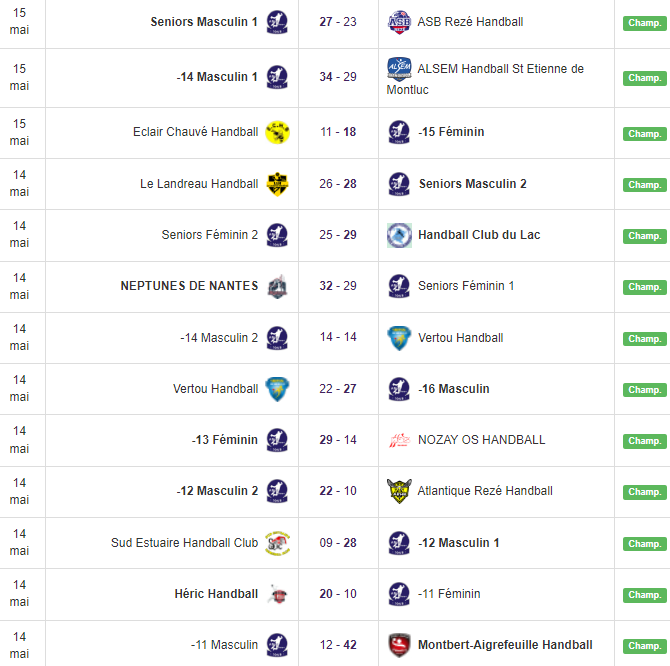Click the Champ. badge for Héric Handball match
Screen dimensions: 670x666
pos(644,595)
